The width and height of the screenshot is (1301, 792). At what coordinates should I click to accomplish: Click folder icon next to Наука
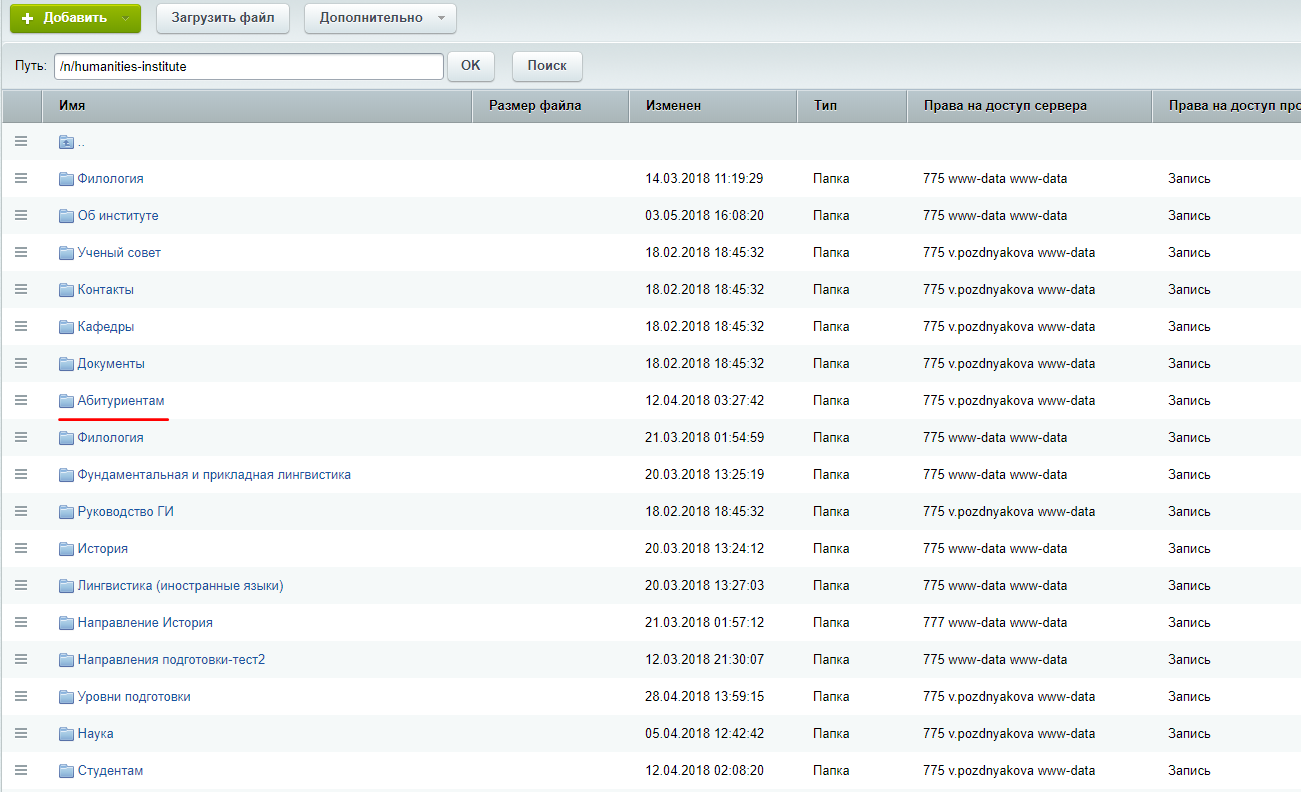click(67, 734)
